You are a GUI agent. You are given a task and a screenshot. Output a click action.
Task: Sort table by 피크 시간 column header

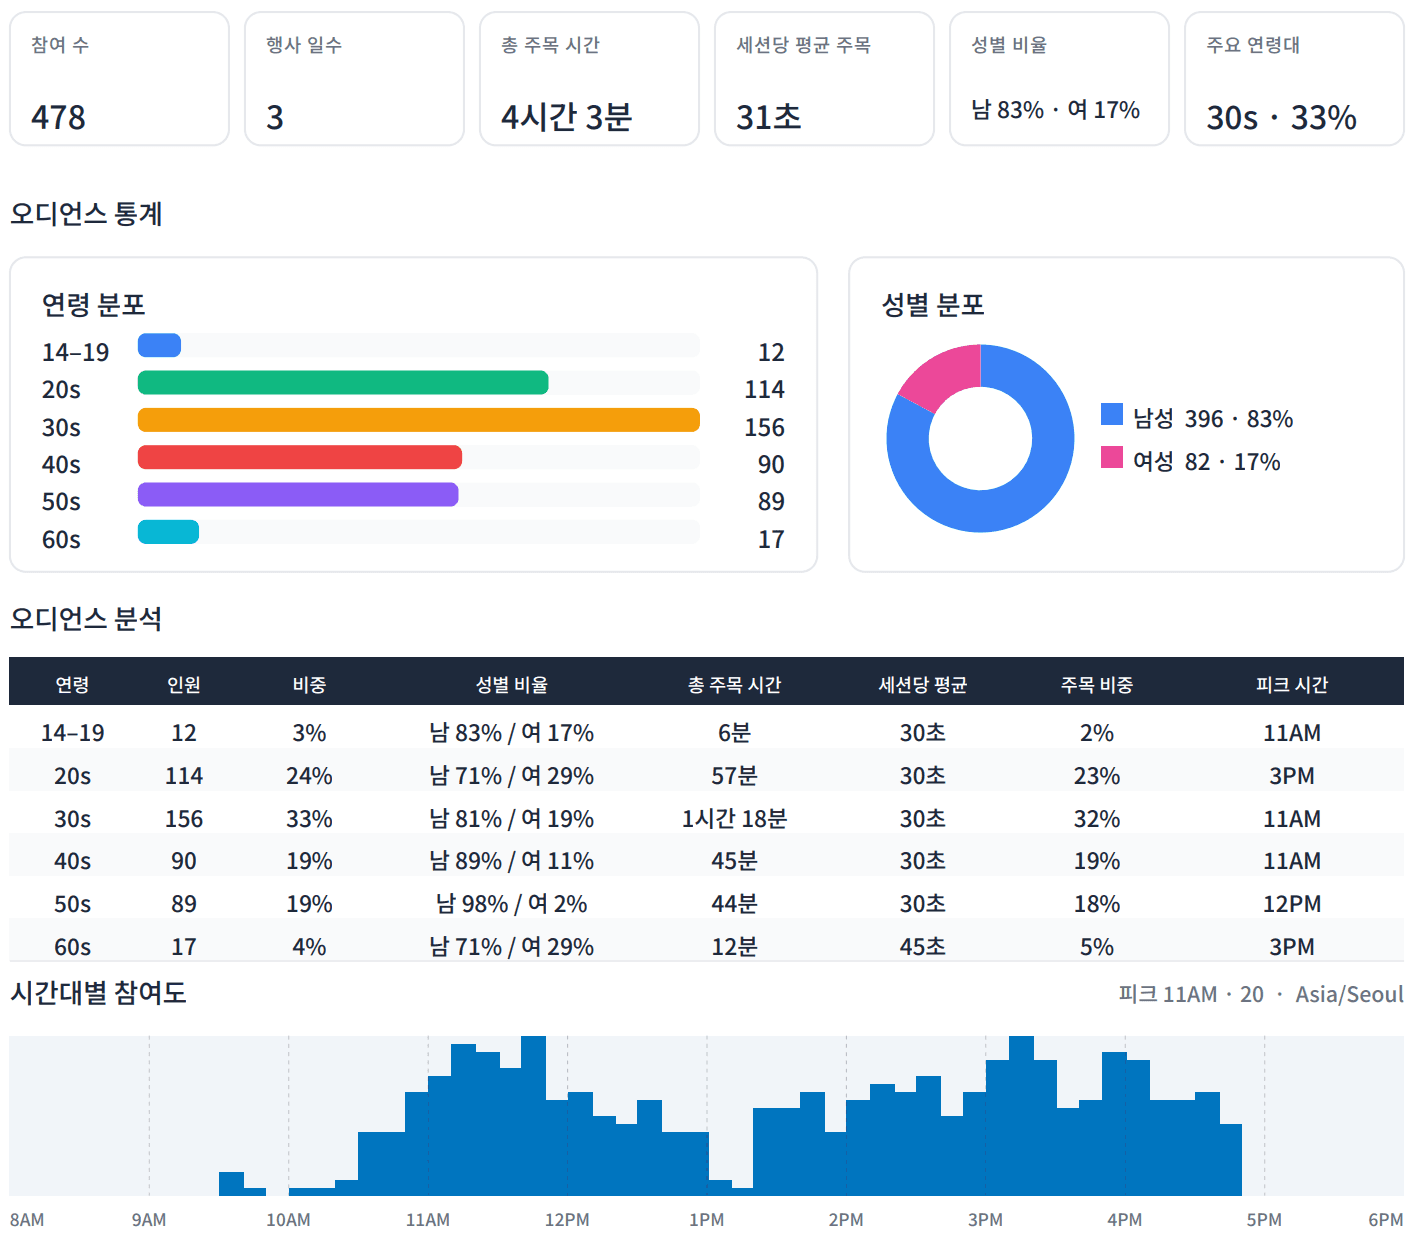[1292, 685]
